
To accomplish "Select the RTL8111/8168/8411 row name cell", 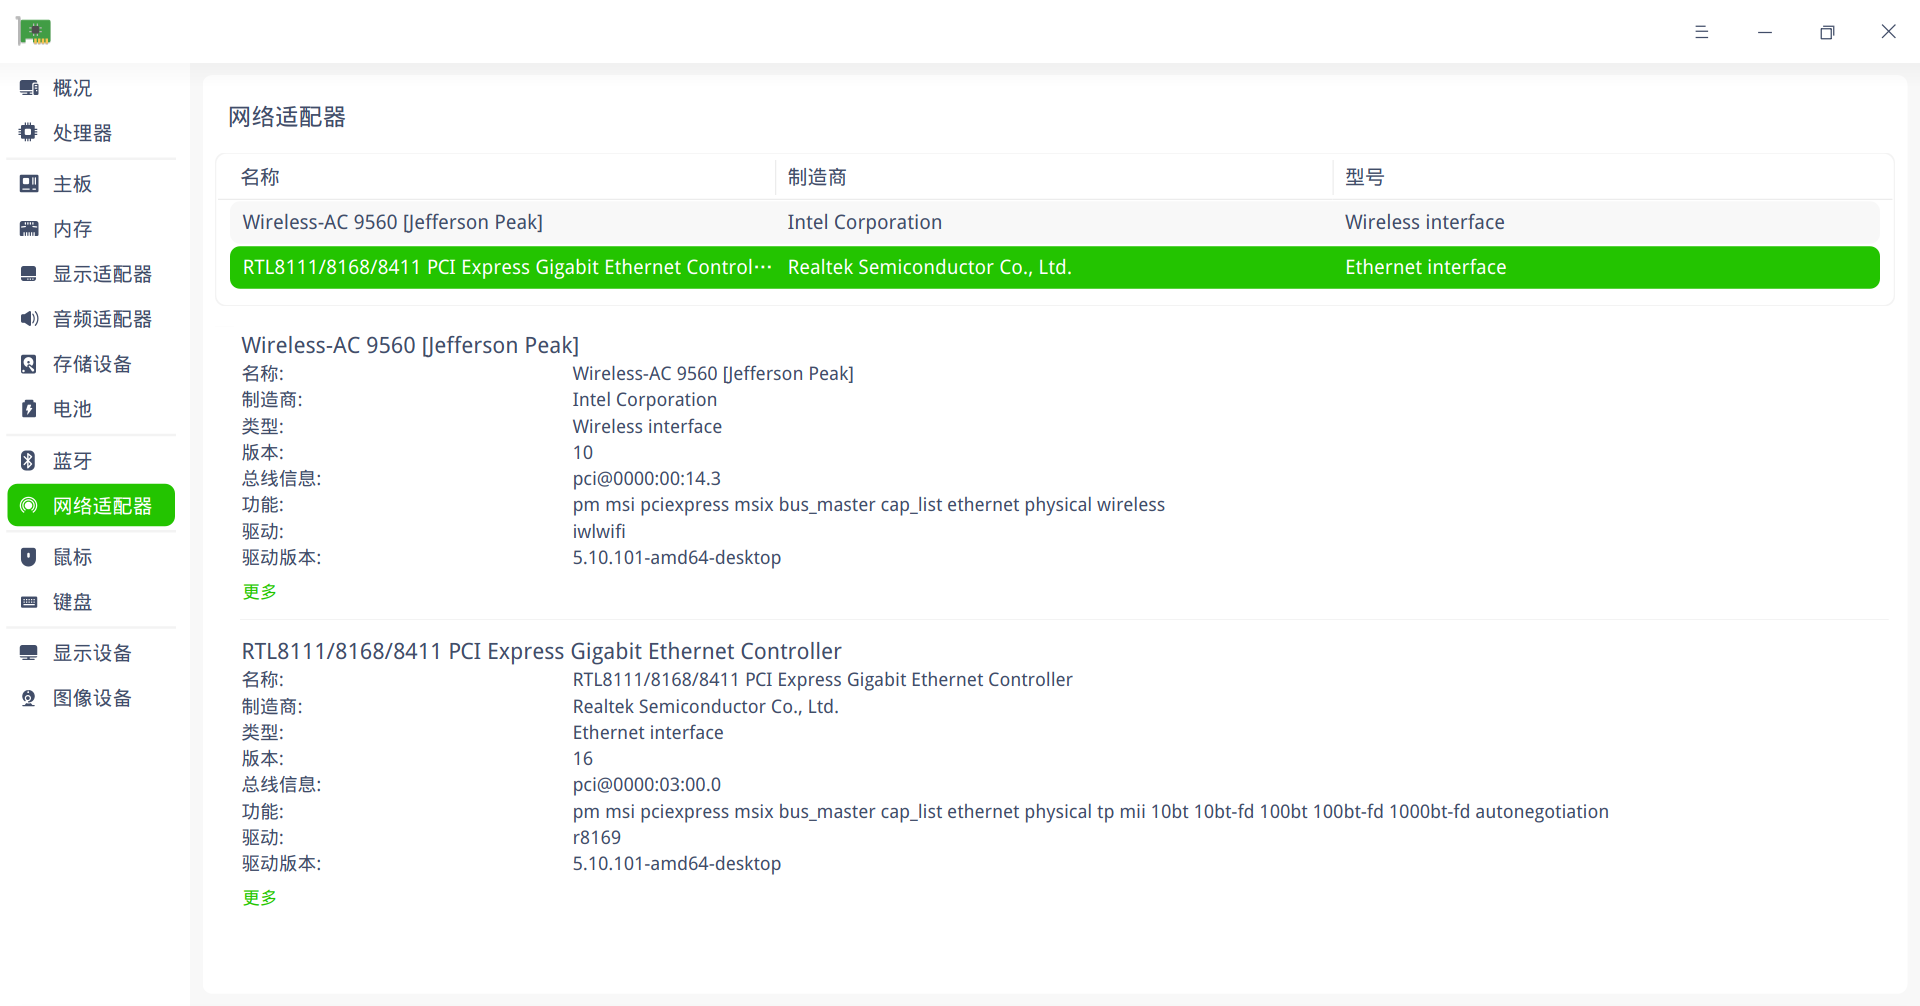I will 507,267.
